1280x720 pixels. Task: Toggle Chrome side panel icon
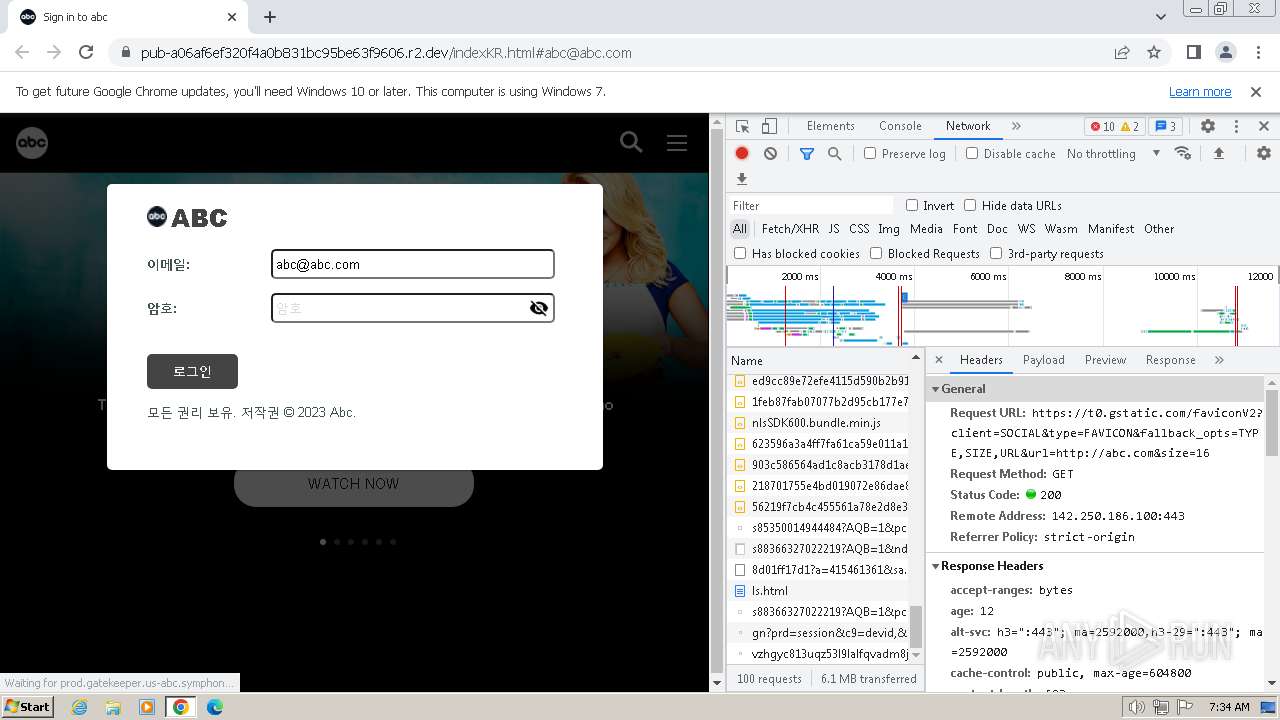coord(1193,53)
